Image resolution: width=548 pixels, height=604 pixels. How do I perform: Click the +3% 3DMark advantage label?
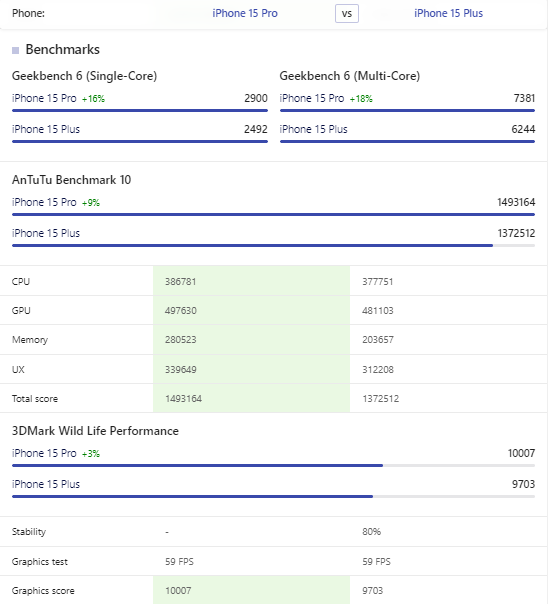click(x=90, y=454)
